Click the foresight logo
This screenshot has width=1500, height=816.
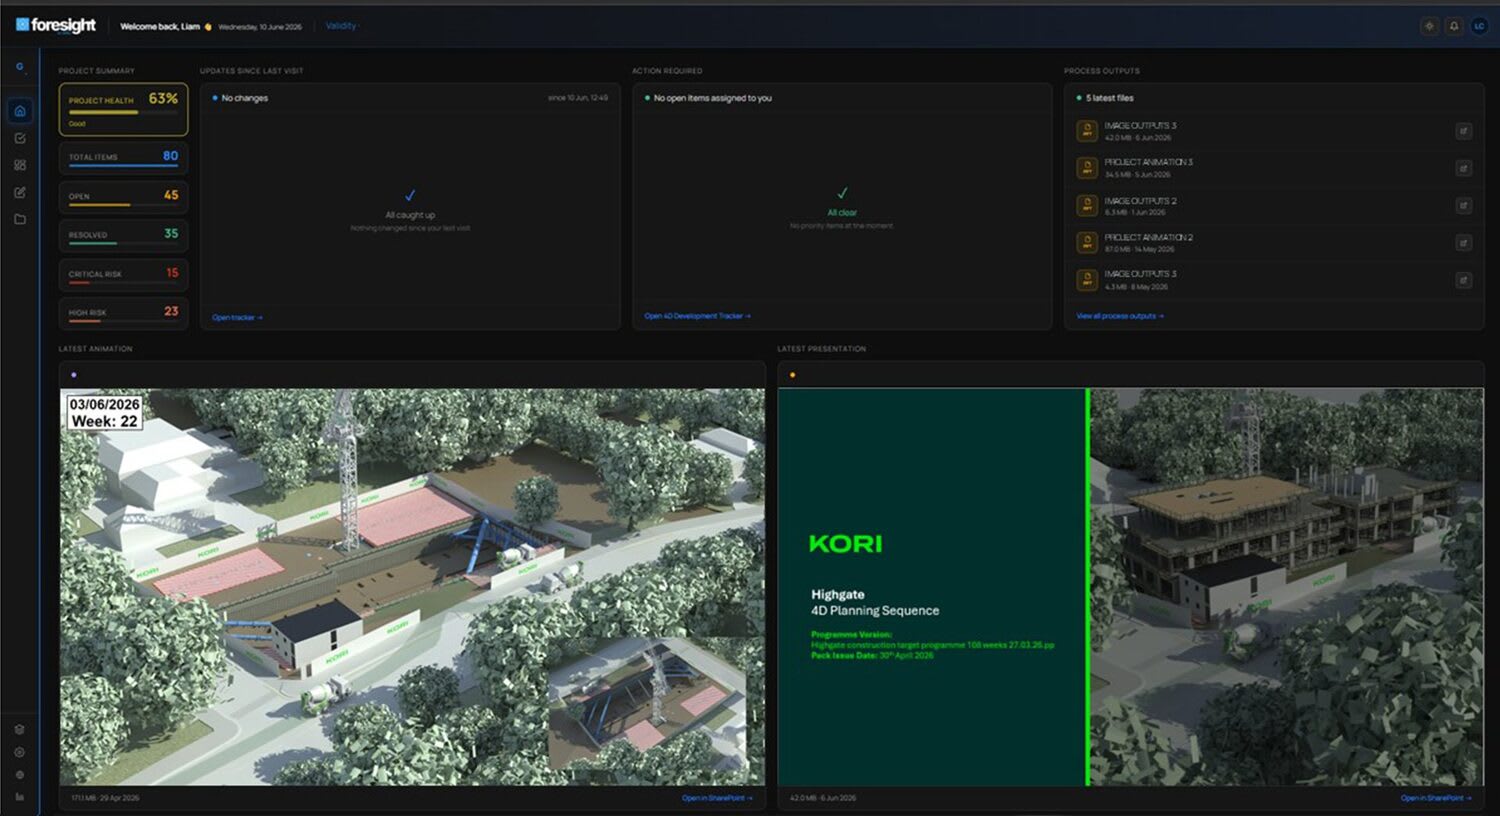[x=56, y=25]
